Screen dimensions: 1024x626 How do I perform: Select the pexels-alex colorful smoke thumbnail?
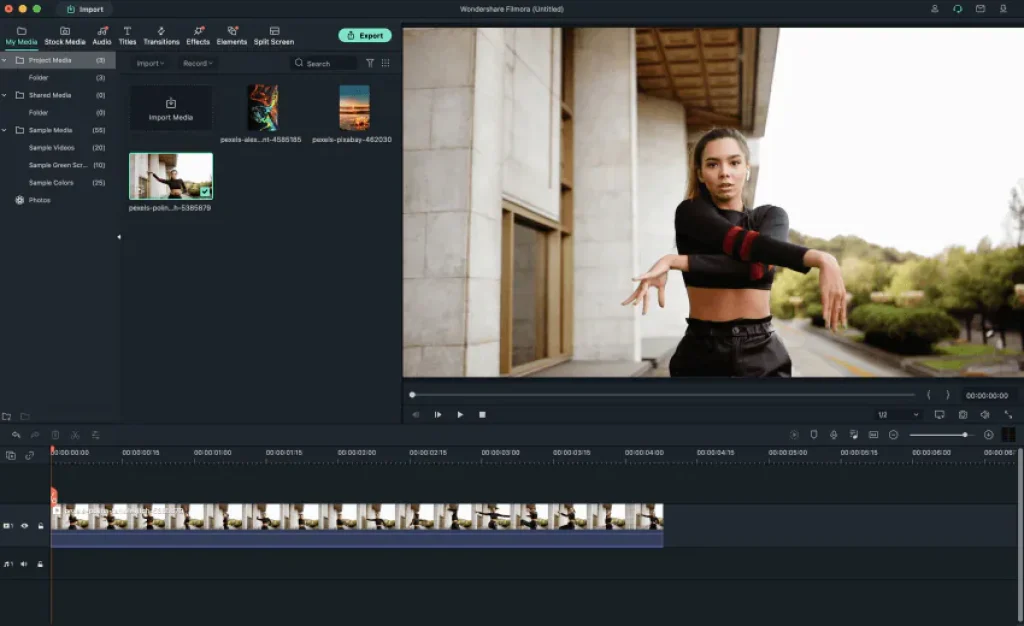(263, 108)
